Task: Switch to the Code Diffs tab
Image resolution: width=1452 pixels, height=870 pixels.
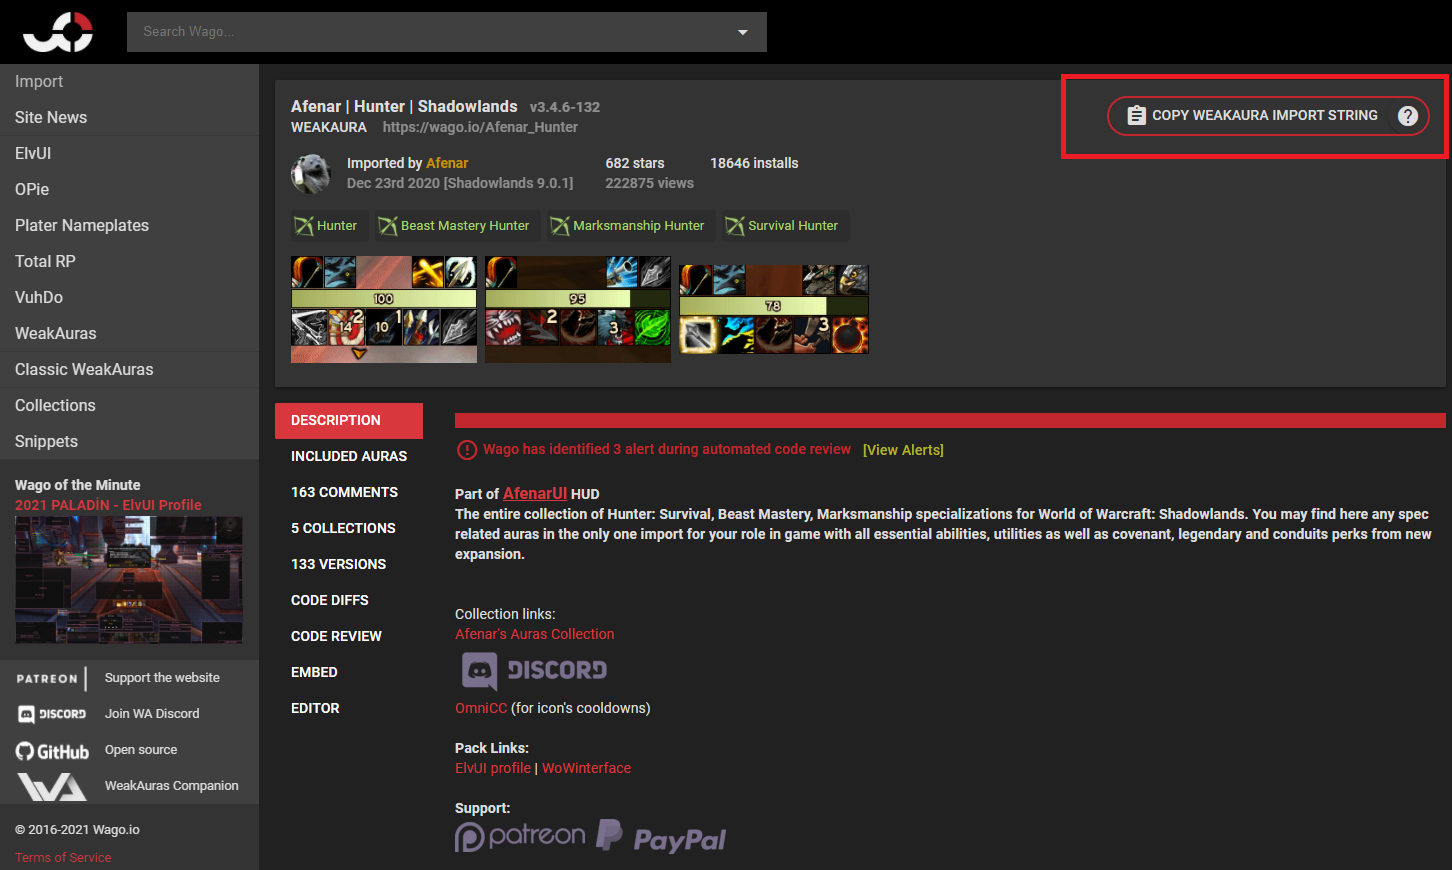Action: coord(349,601)
